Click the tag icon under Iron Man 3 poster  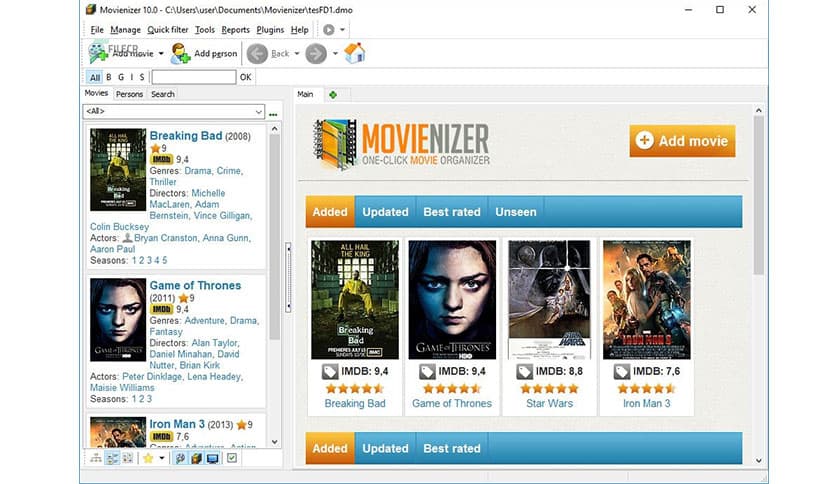622,372
